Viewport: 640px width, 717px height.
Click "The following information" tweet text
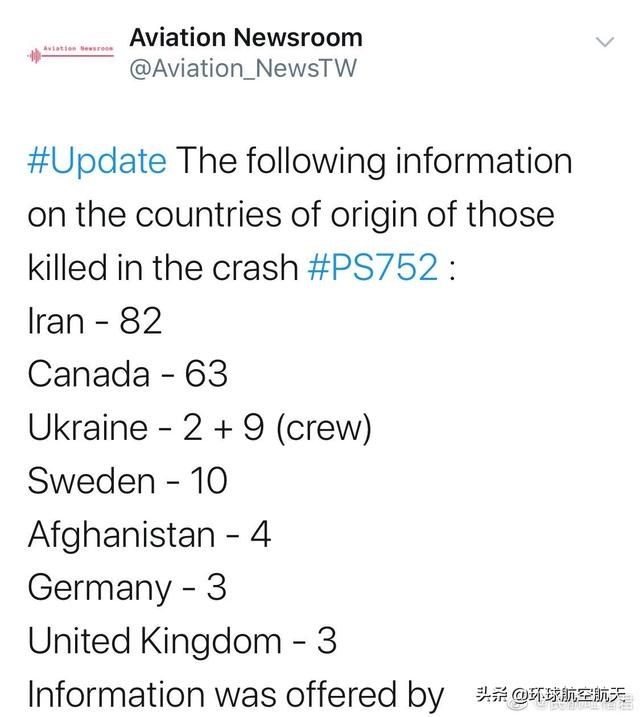[x=374, y=161]
